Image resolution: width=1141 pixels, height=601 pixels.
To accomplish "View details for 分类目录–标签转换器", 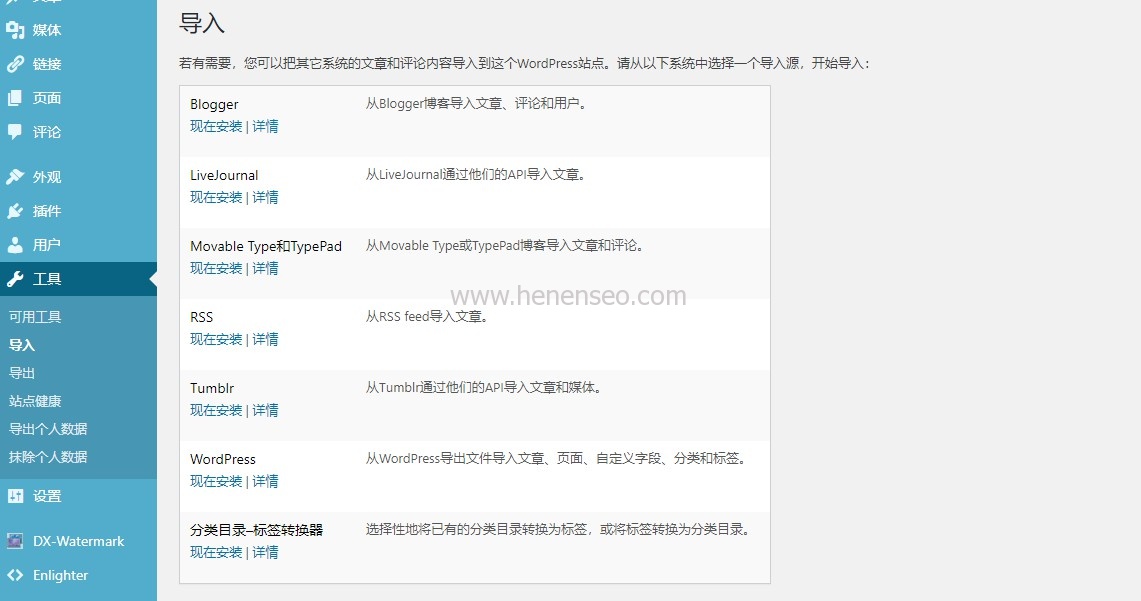I will click(x=266, y=552).
